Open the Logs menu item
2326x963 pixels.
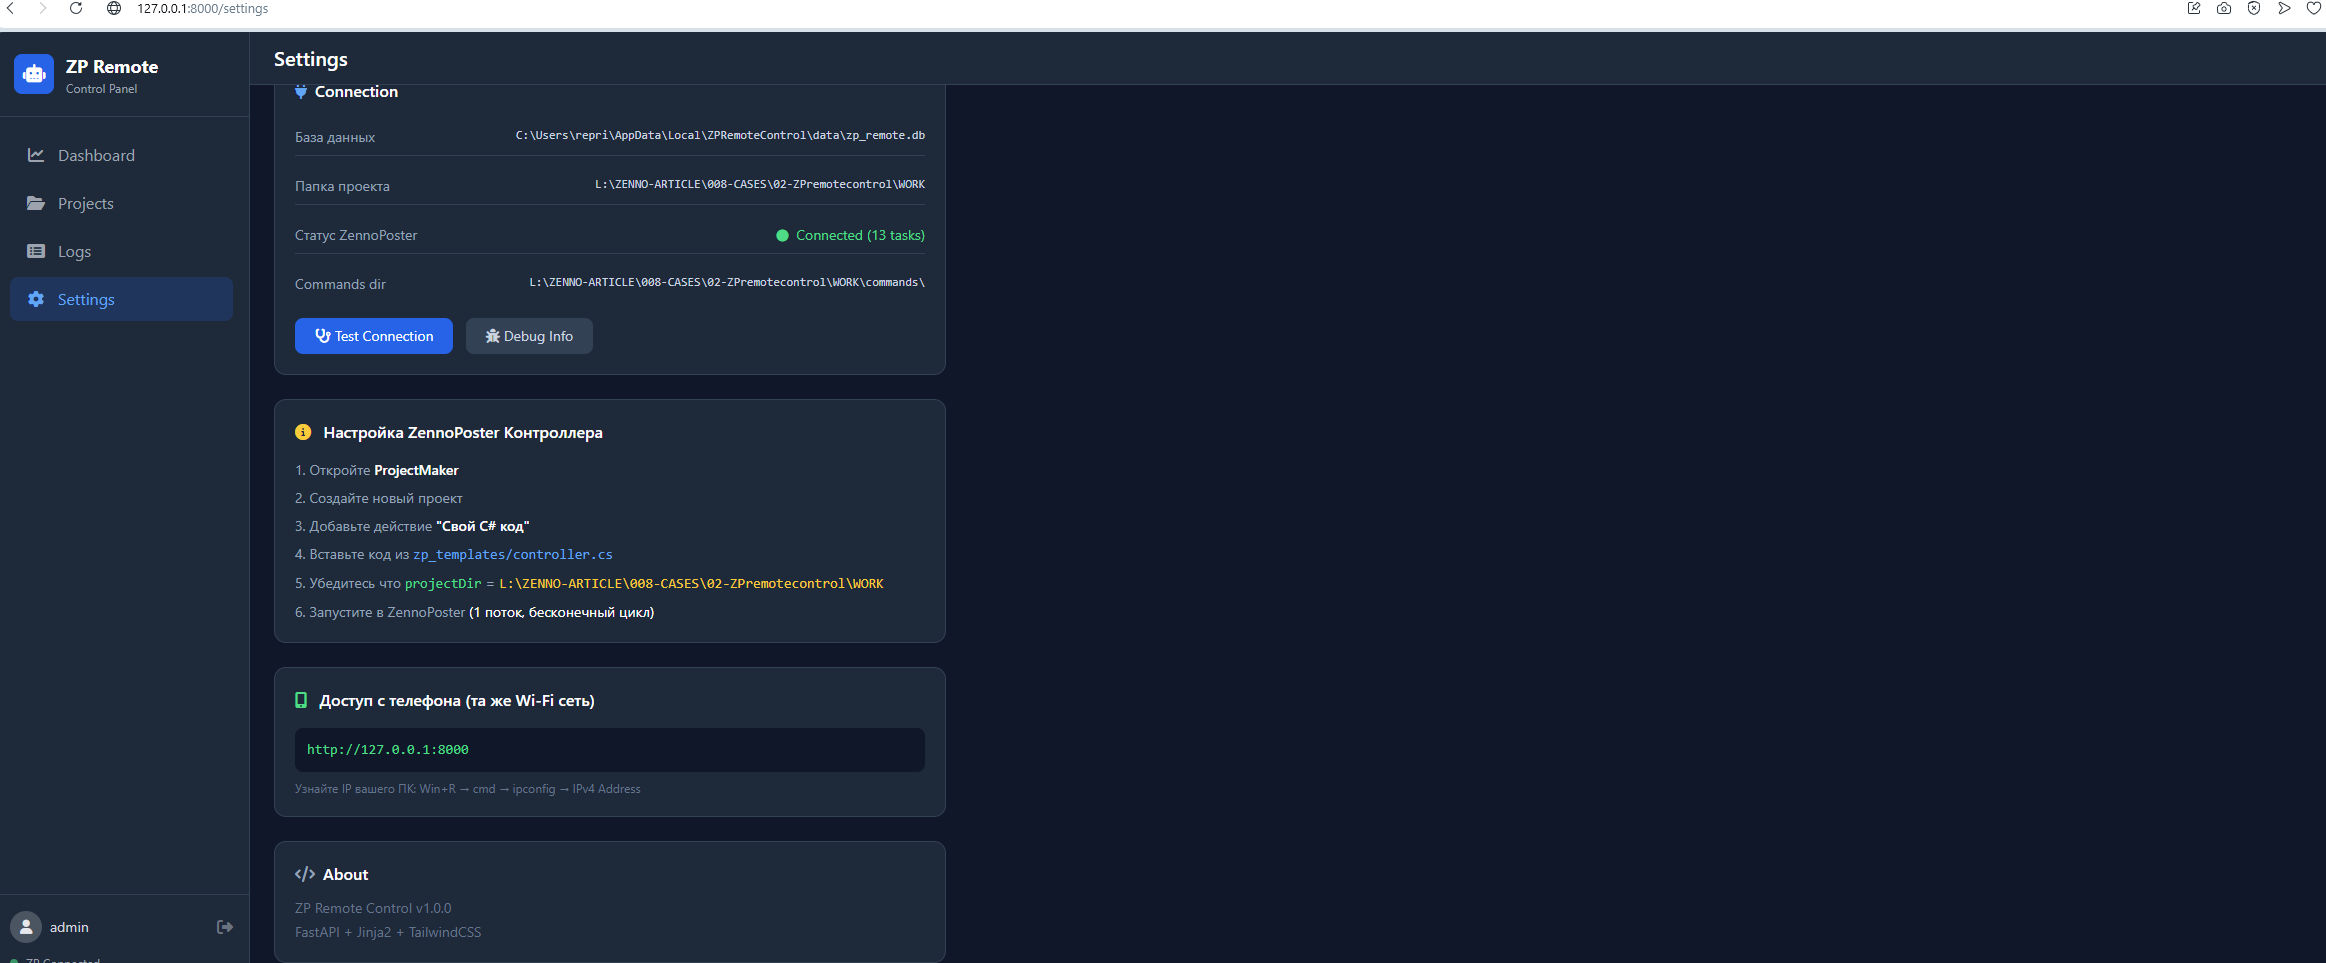pyautogui.click(x=121, y=251)
